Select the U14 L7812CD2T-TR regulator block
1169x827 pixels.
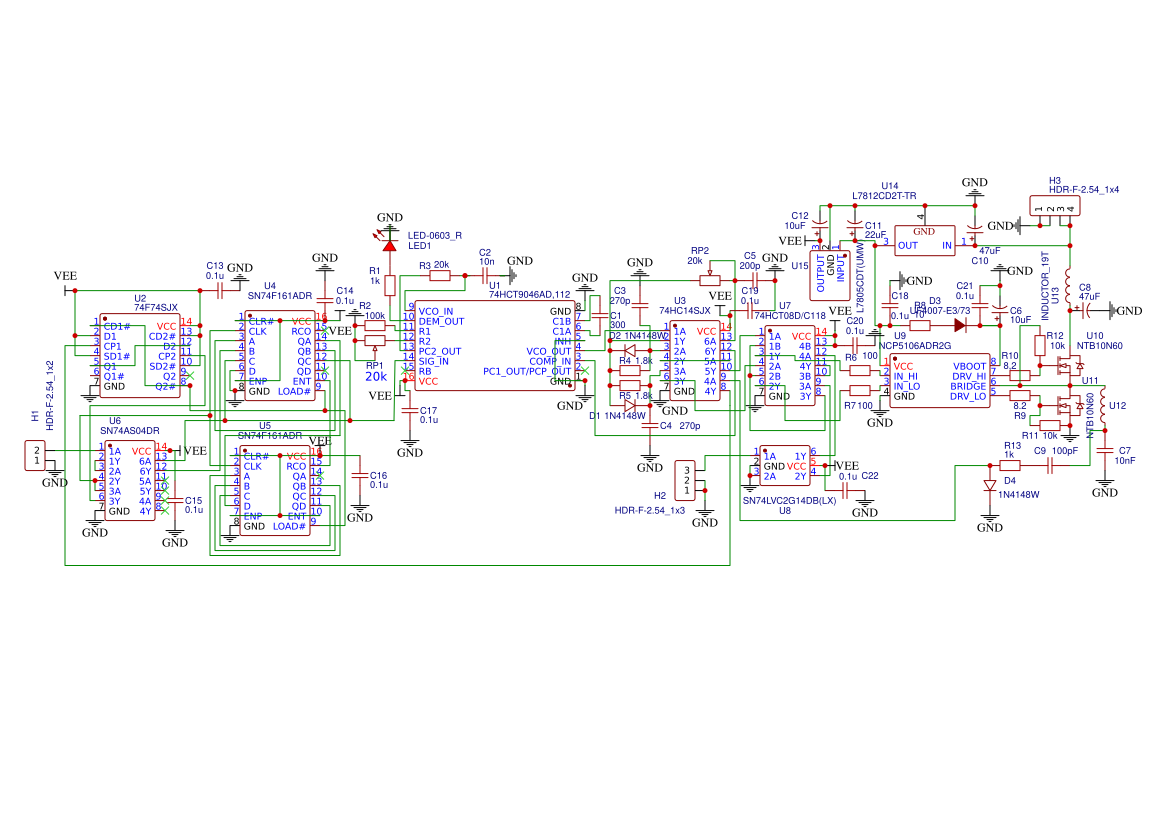pyautogui.click(x=924, y=241)
